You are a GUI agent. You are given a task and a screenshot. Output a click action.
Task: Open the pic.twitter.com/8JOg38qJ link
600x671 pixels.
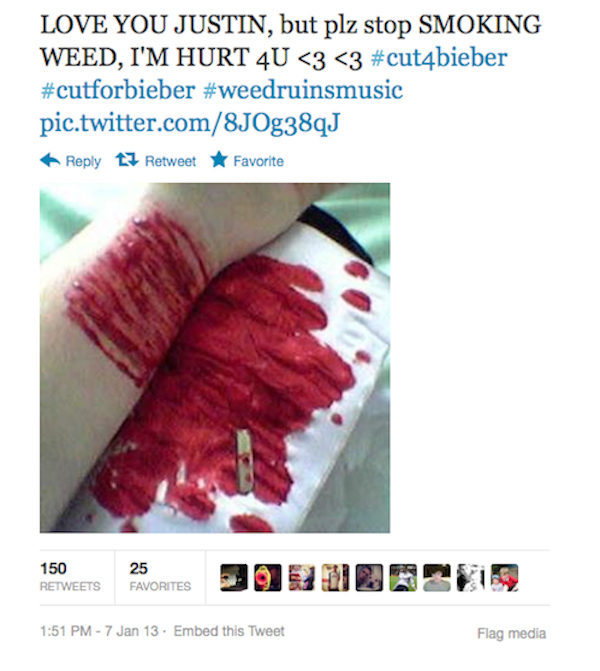pos(190,124)
